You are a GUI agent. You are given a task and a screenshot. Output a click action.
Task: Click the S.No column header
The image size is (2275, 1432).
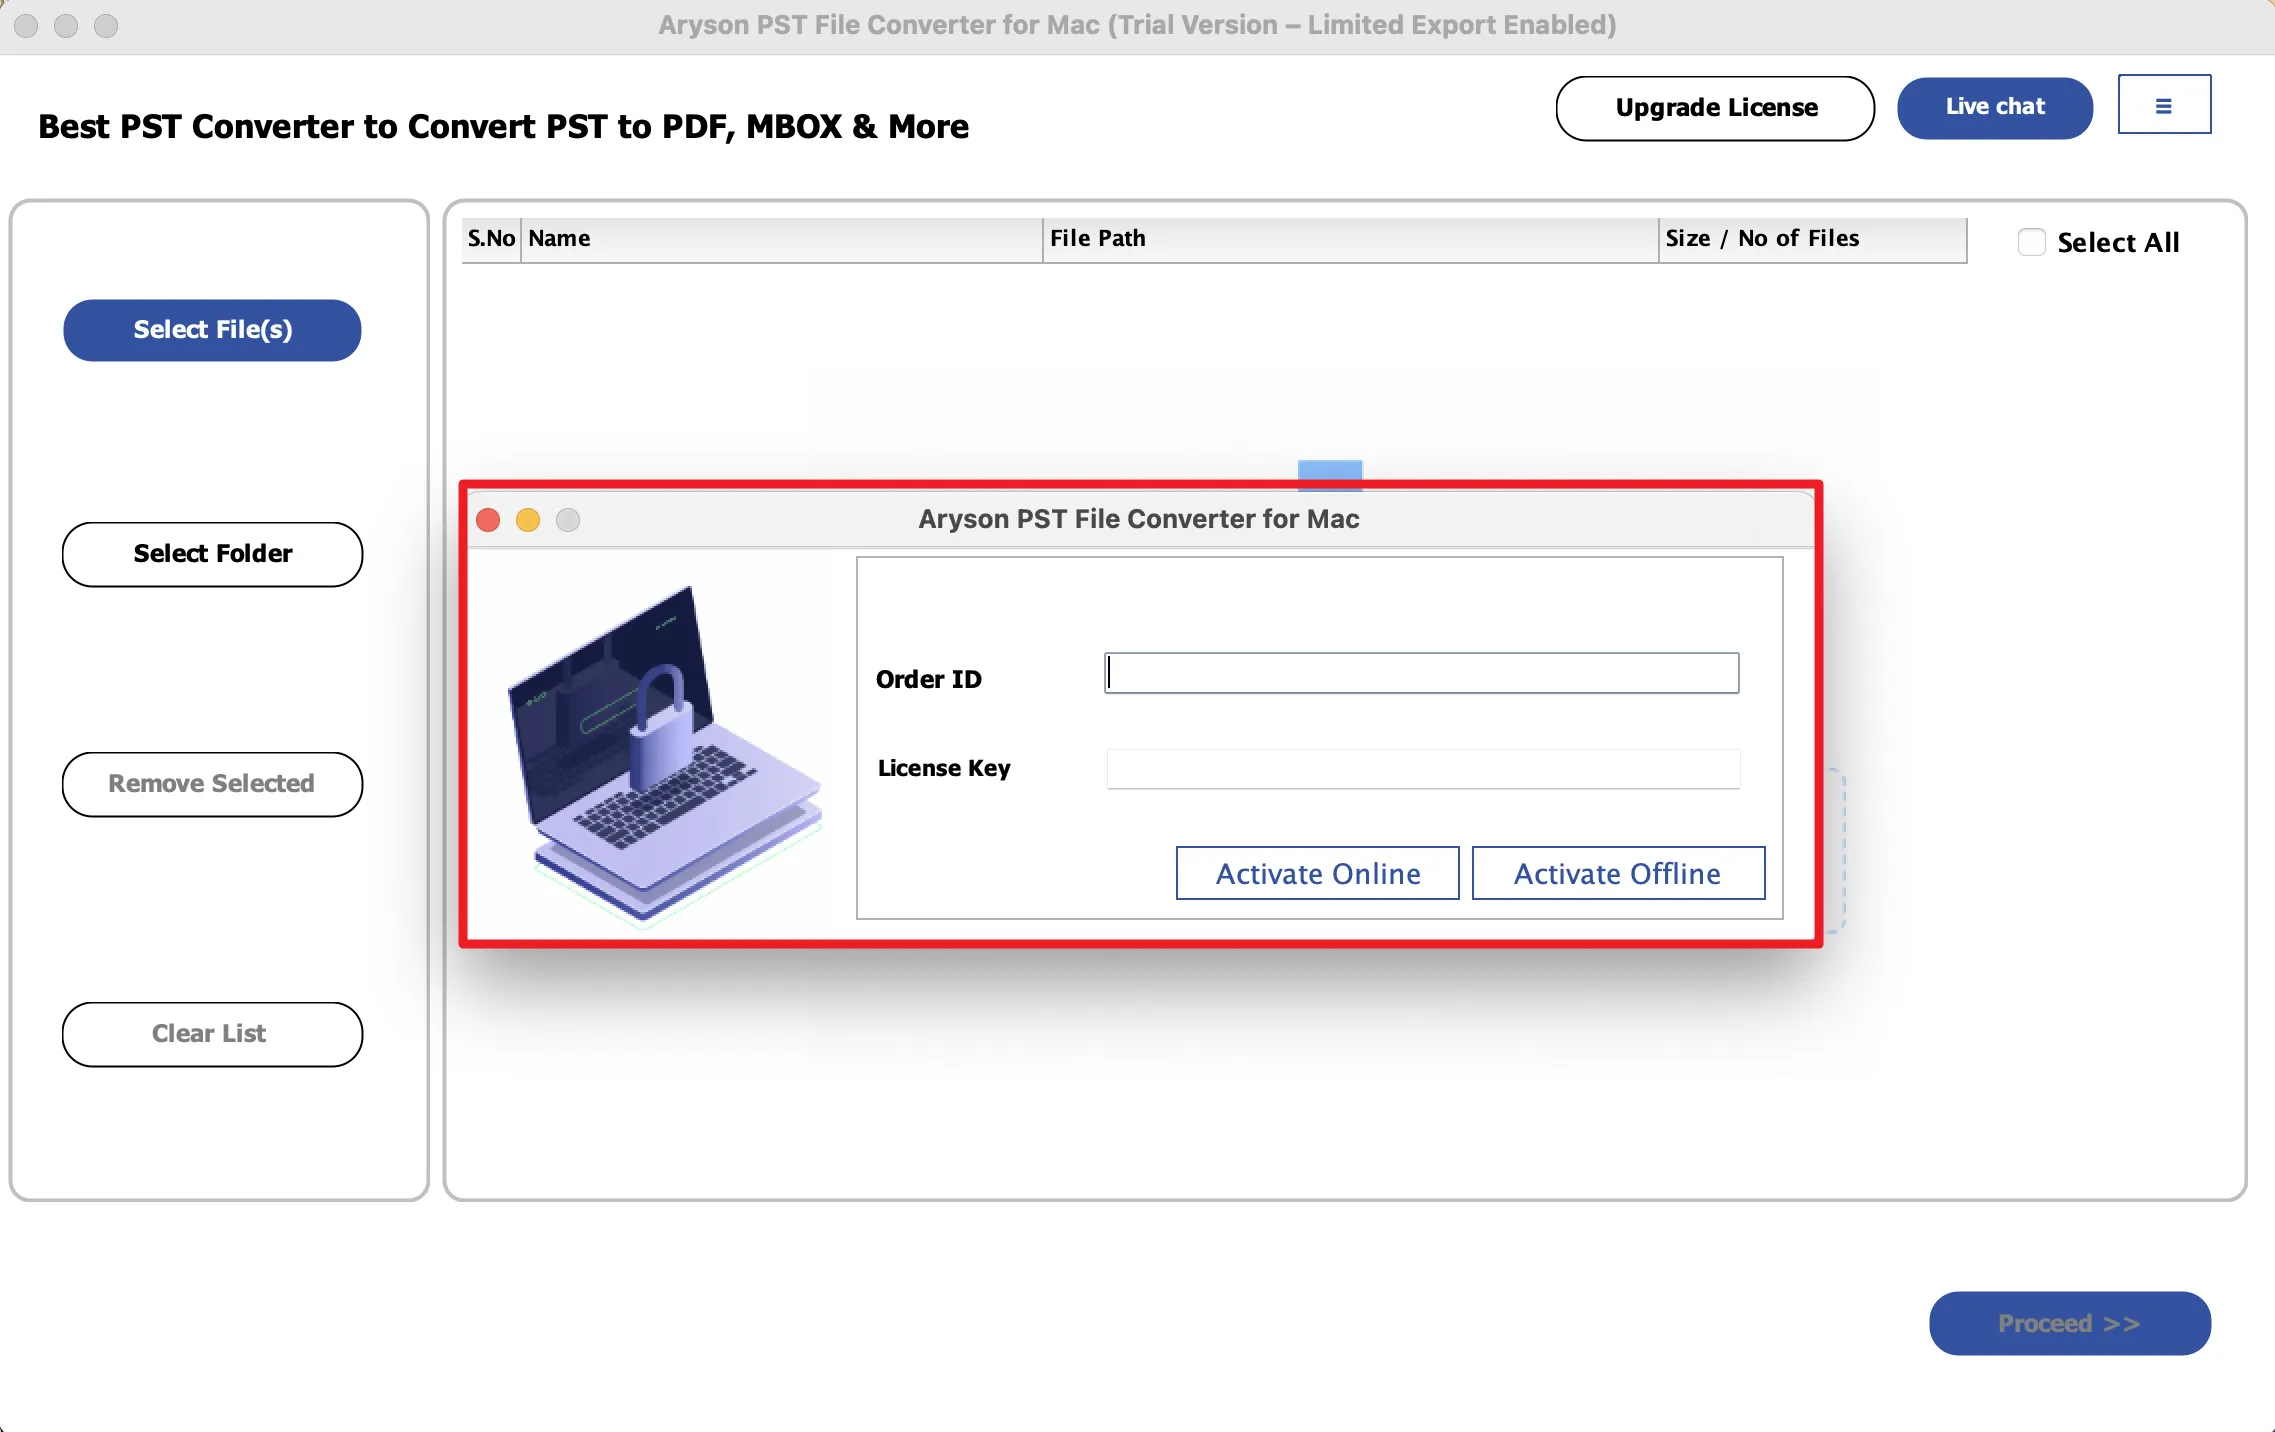[x=491, y=240]
